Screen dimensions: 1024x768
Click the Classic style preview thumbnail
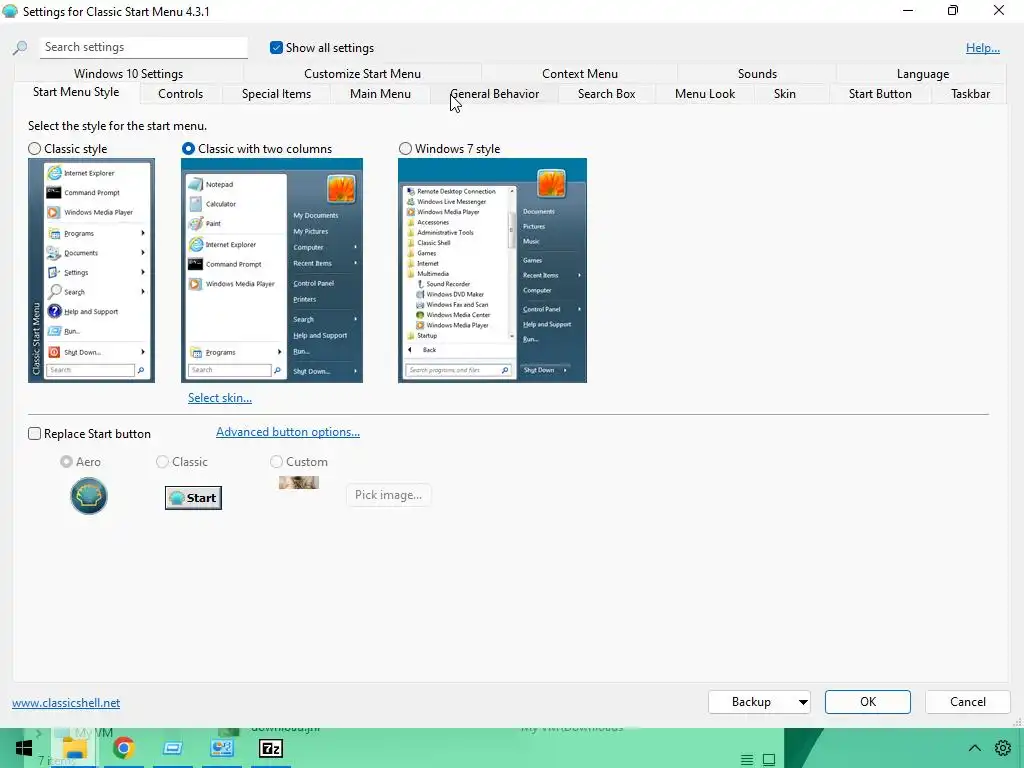(91, 270)
